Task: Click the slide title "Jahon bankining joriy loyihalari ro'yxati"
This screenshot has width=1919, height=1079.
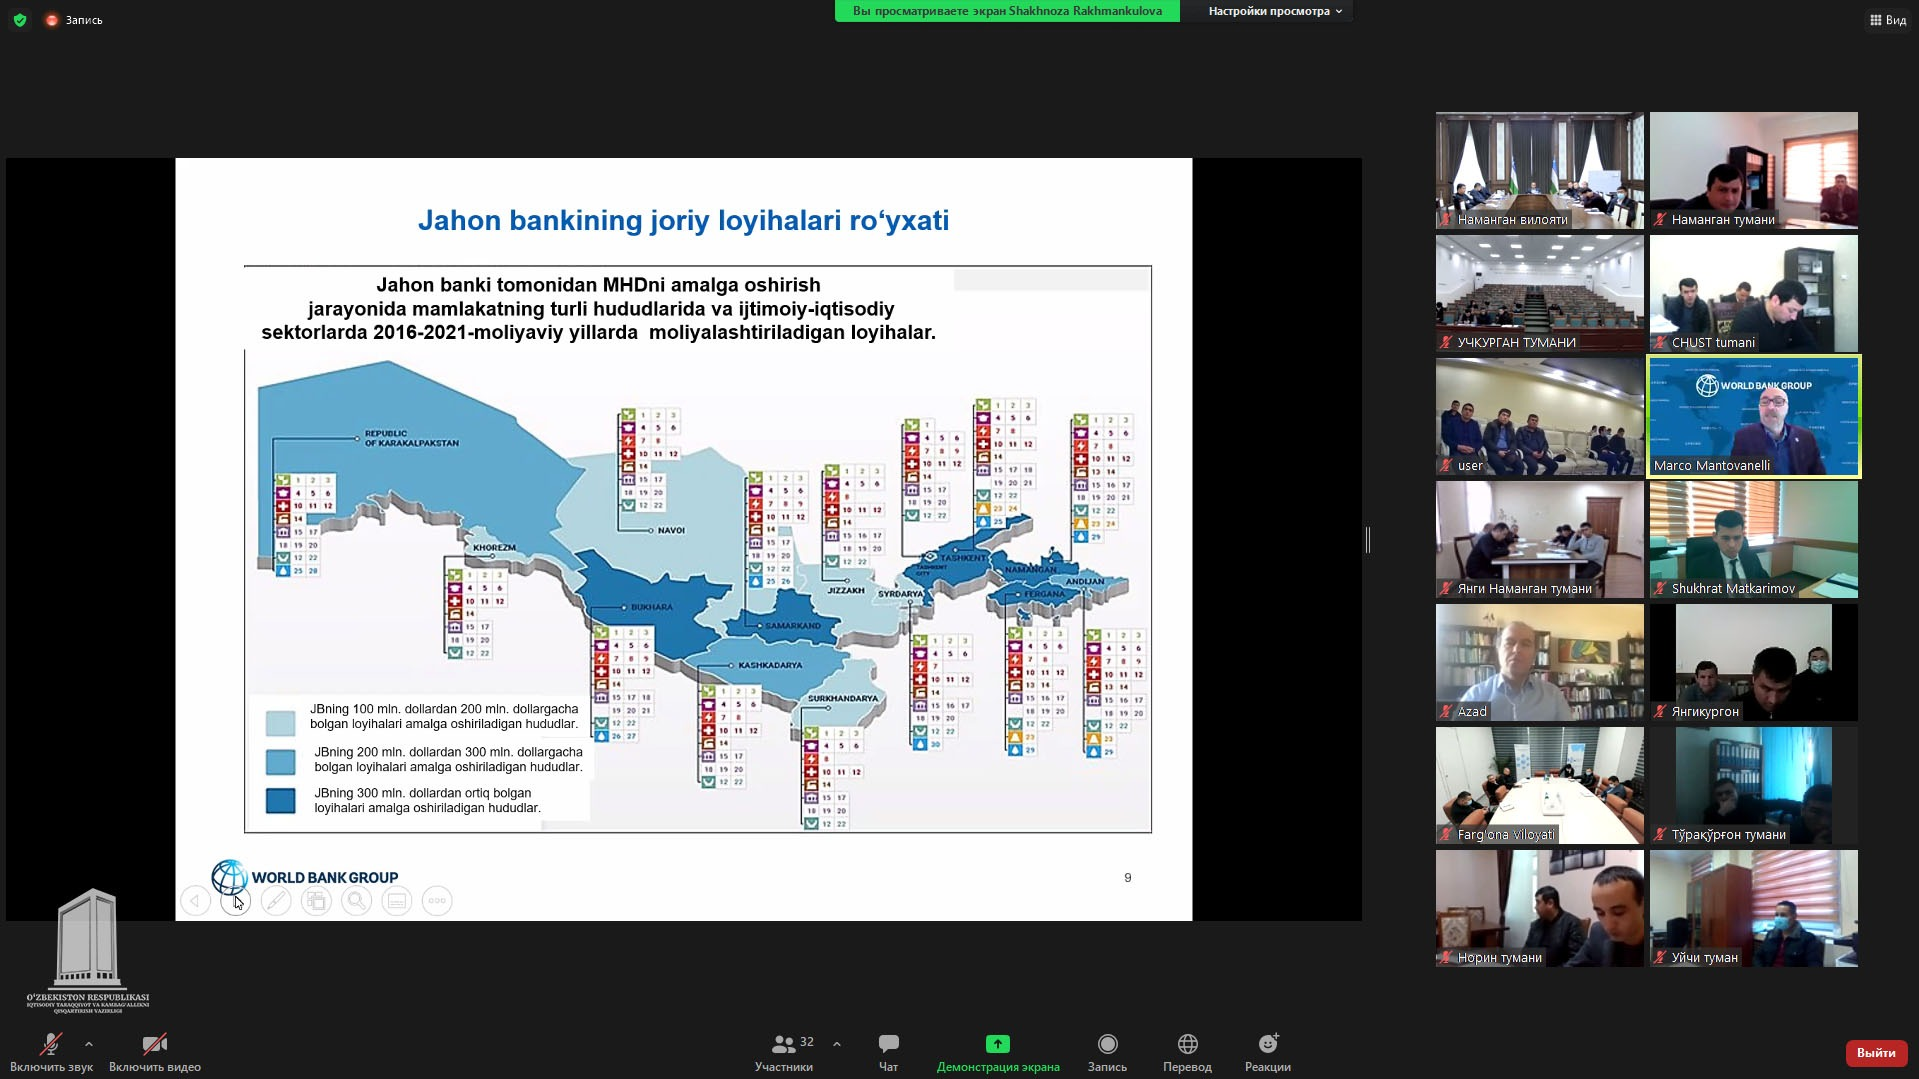Action: point(683,220)
